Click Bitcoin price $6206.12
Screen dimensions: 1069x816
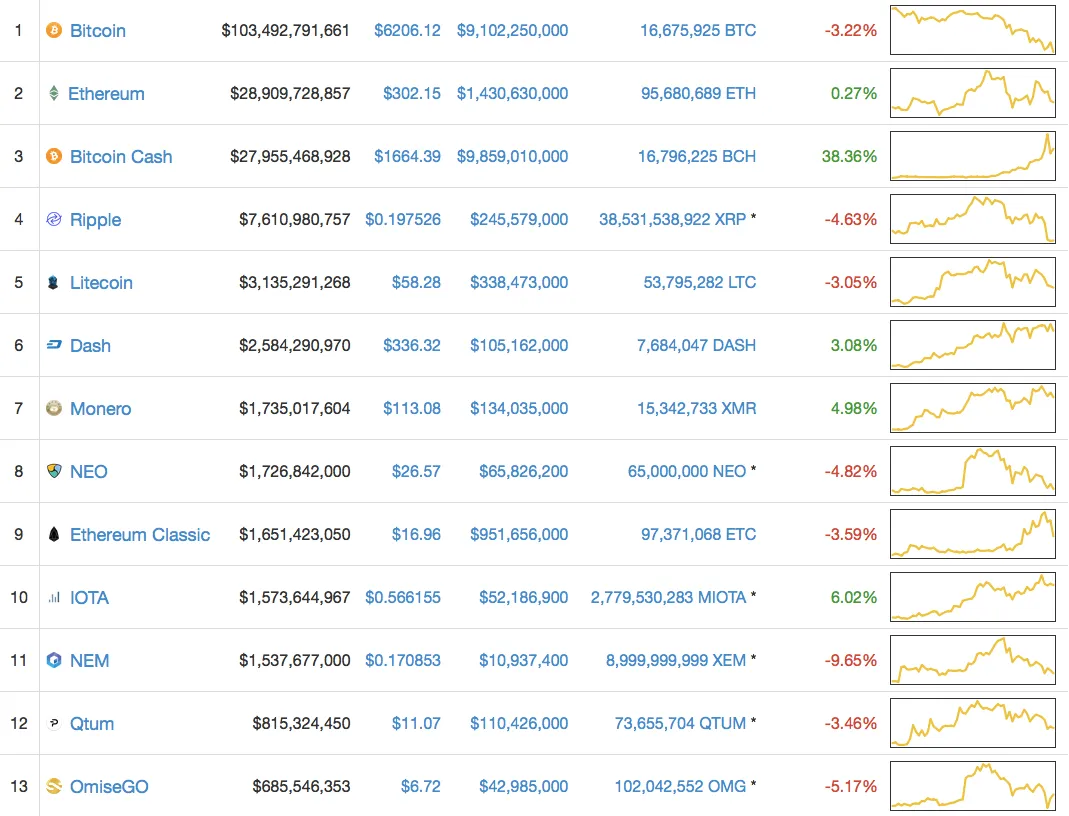[407, 30]
